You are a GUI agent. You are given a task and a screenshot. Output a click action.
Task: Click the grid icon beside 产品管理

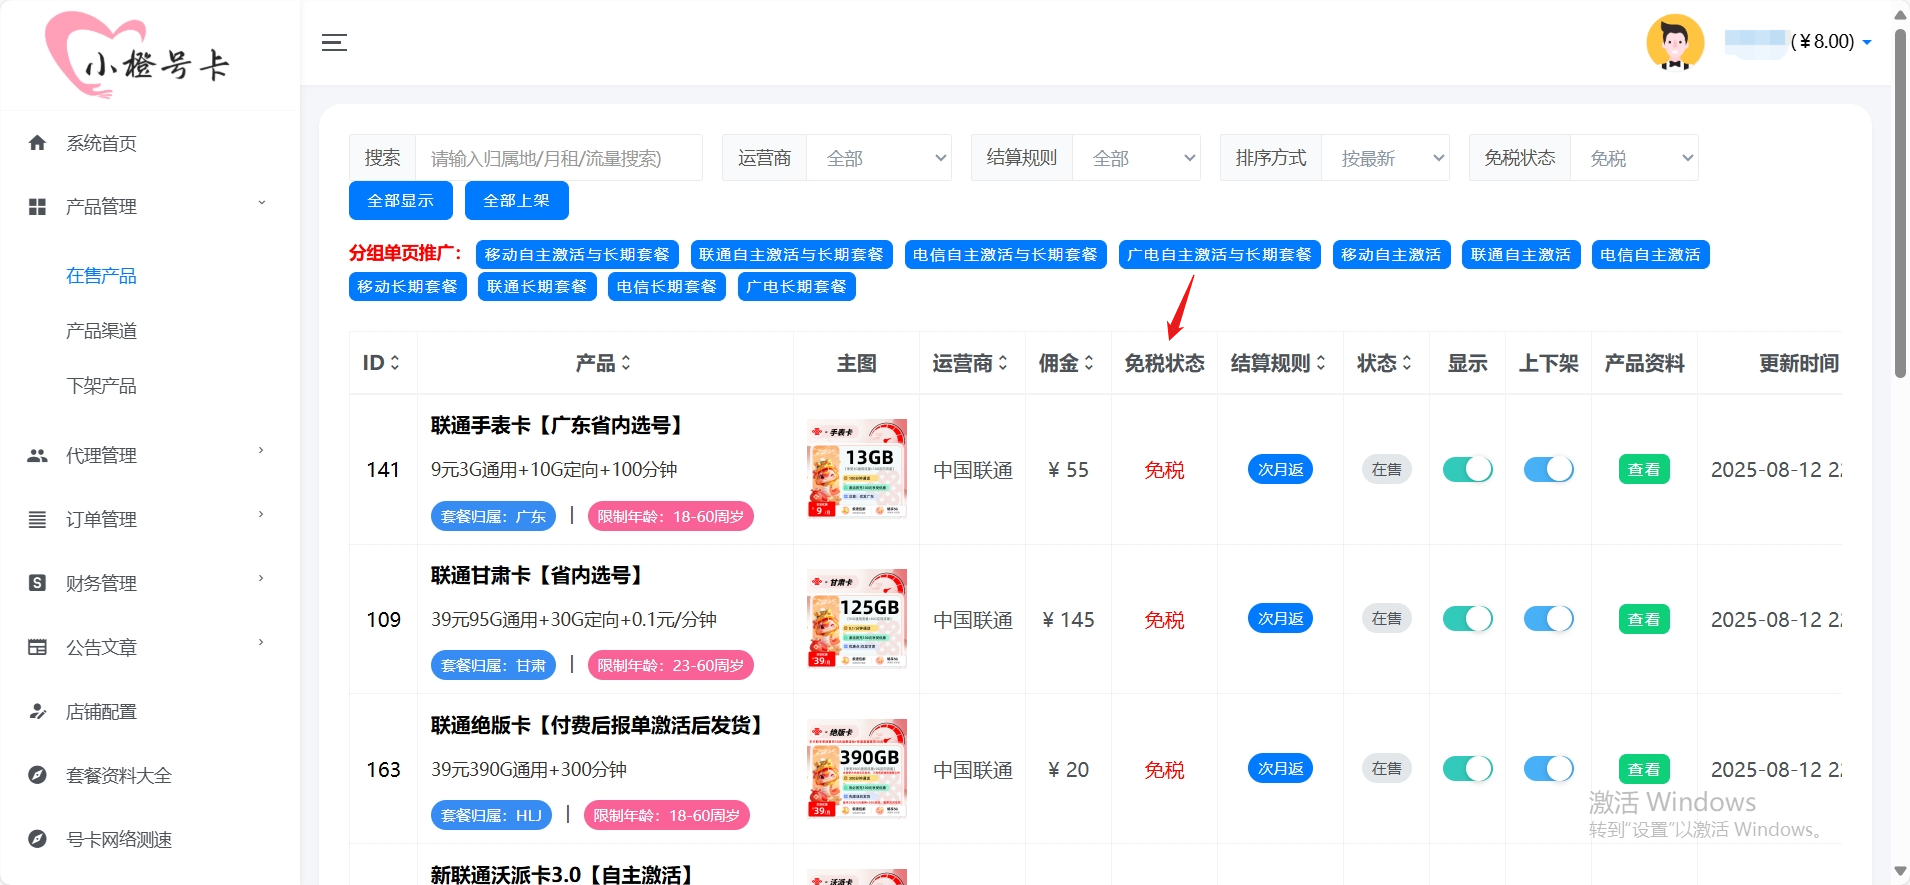37,207
